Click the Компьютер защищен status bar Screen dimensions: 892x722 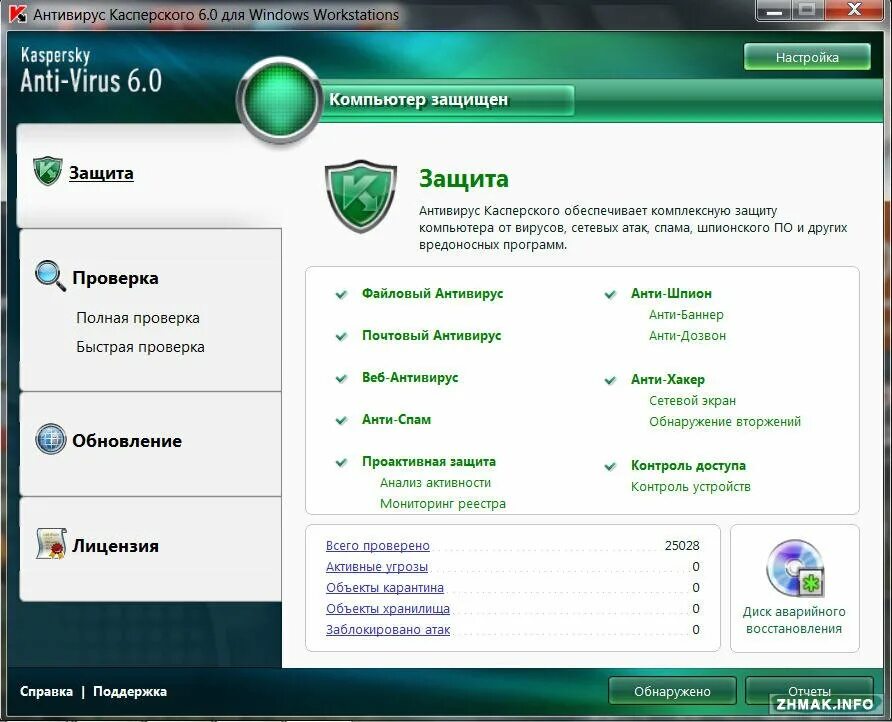point(448,100)
